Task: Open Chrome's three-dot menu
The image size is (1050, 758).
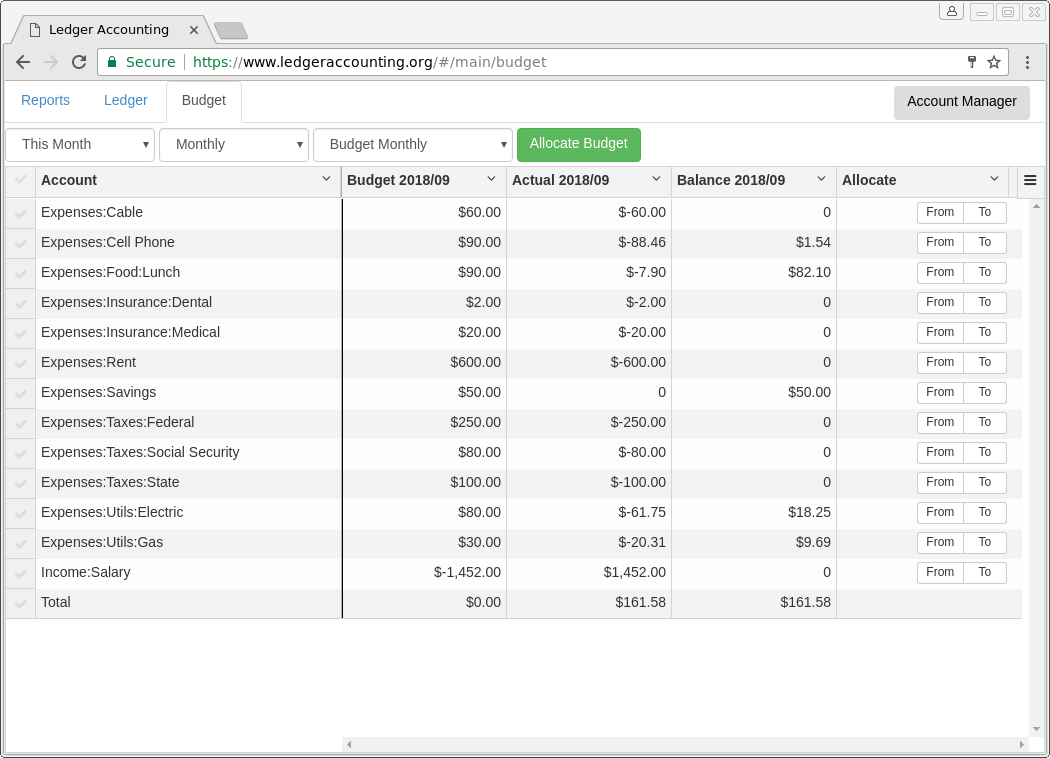Action: (1027, 62)
